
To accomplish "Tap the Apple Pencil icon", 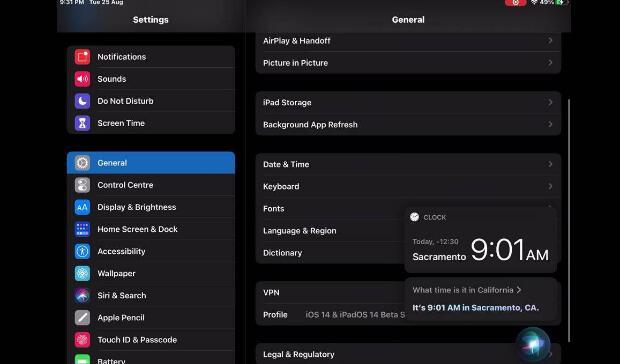I will coord(82,318).
